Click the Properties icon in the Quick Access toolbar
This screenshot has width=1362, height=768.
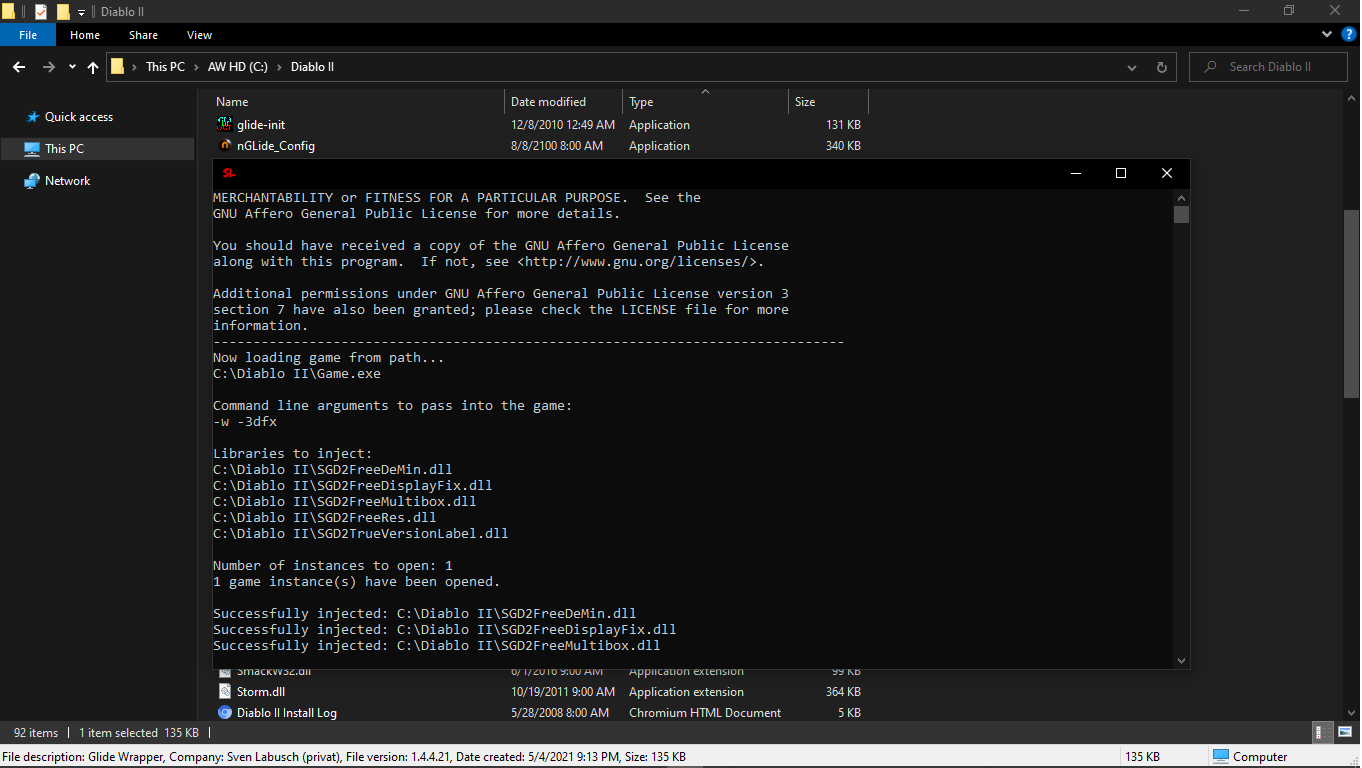(x=41, y=11)
